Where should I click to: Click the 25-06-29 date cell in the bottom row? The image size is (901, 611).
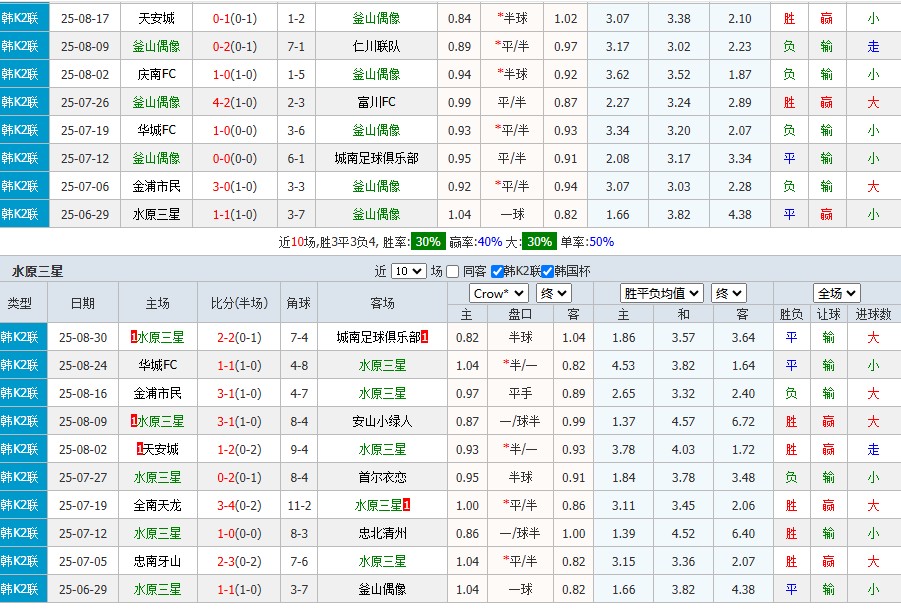(x=84, y=589)
